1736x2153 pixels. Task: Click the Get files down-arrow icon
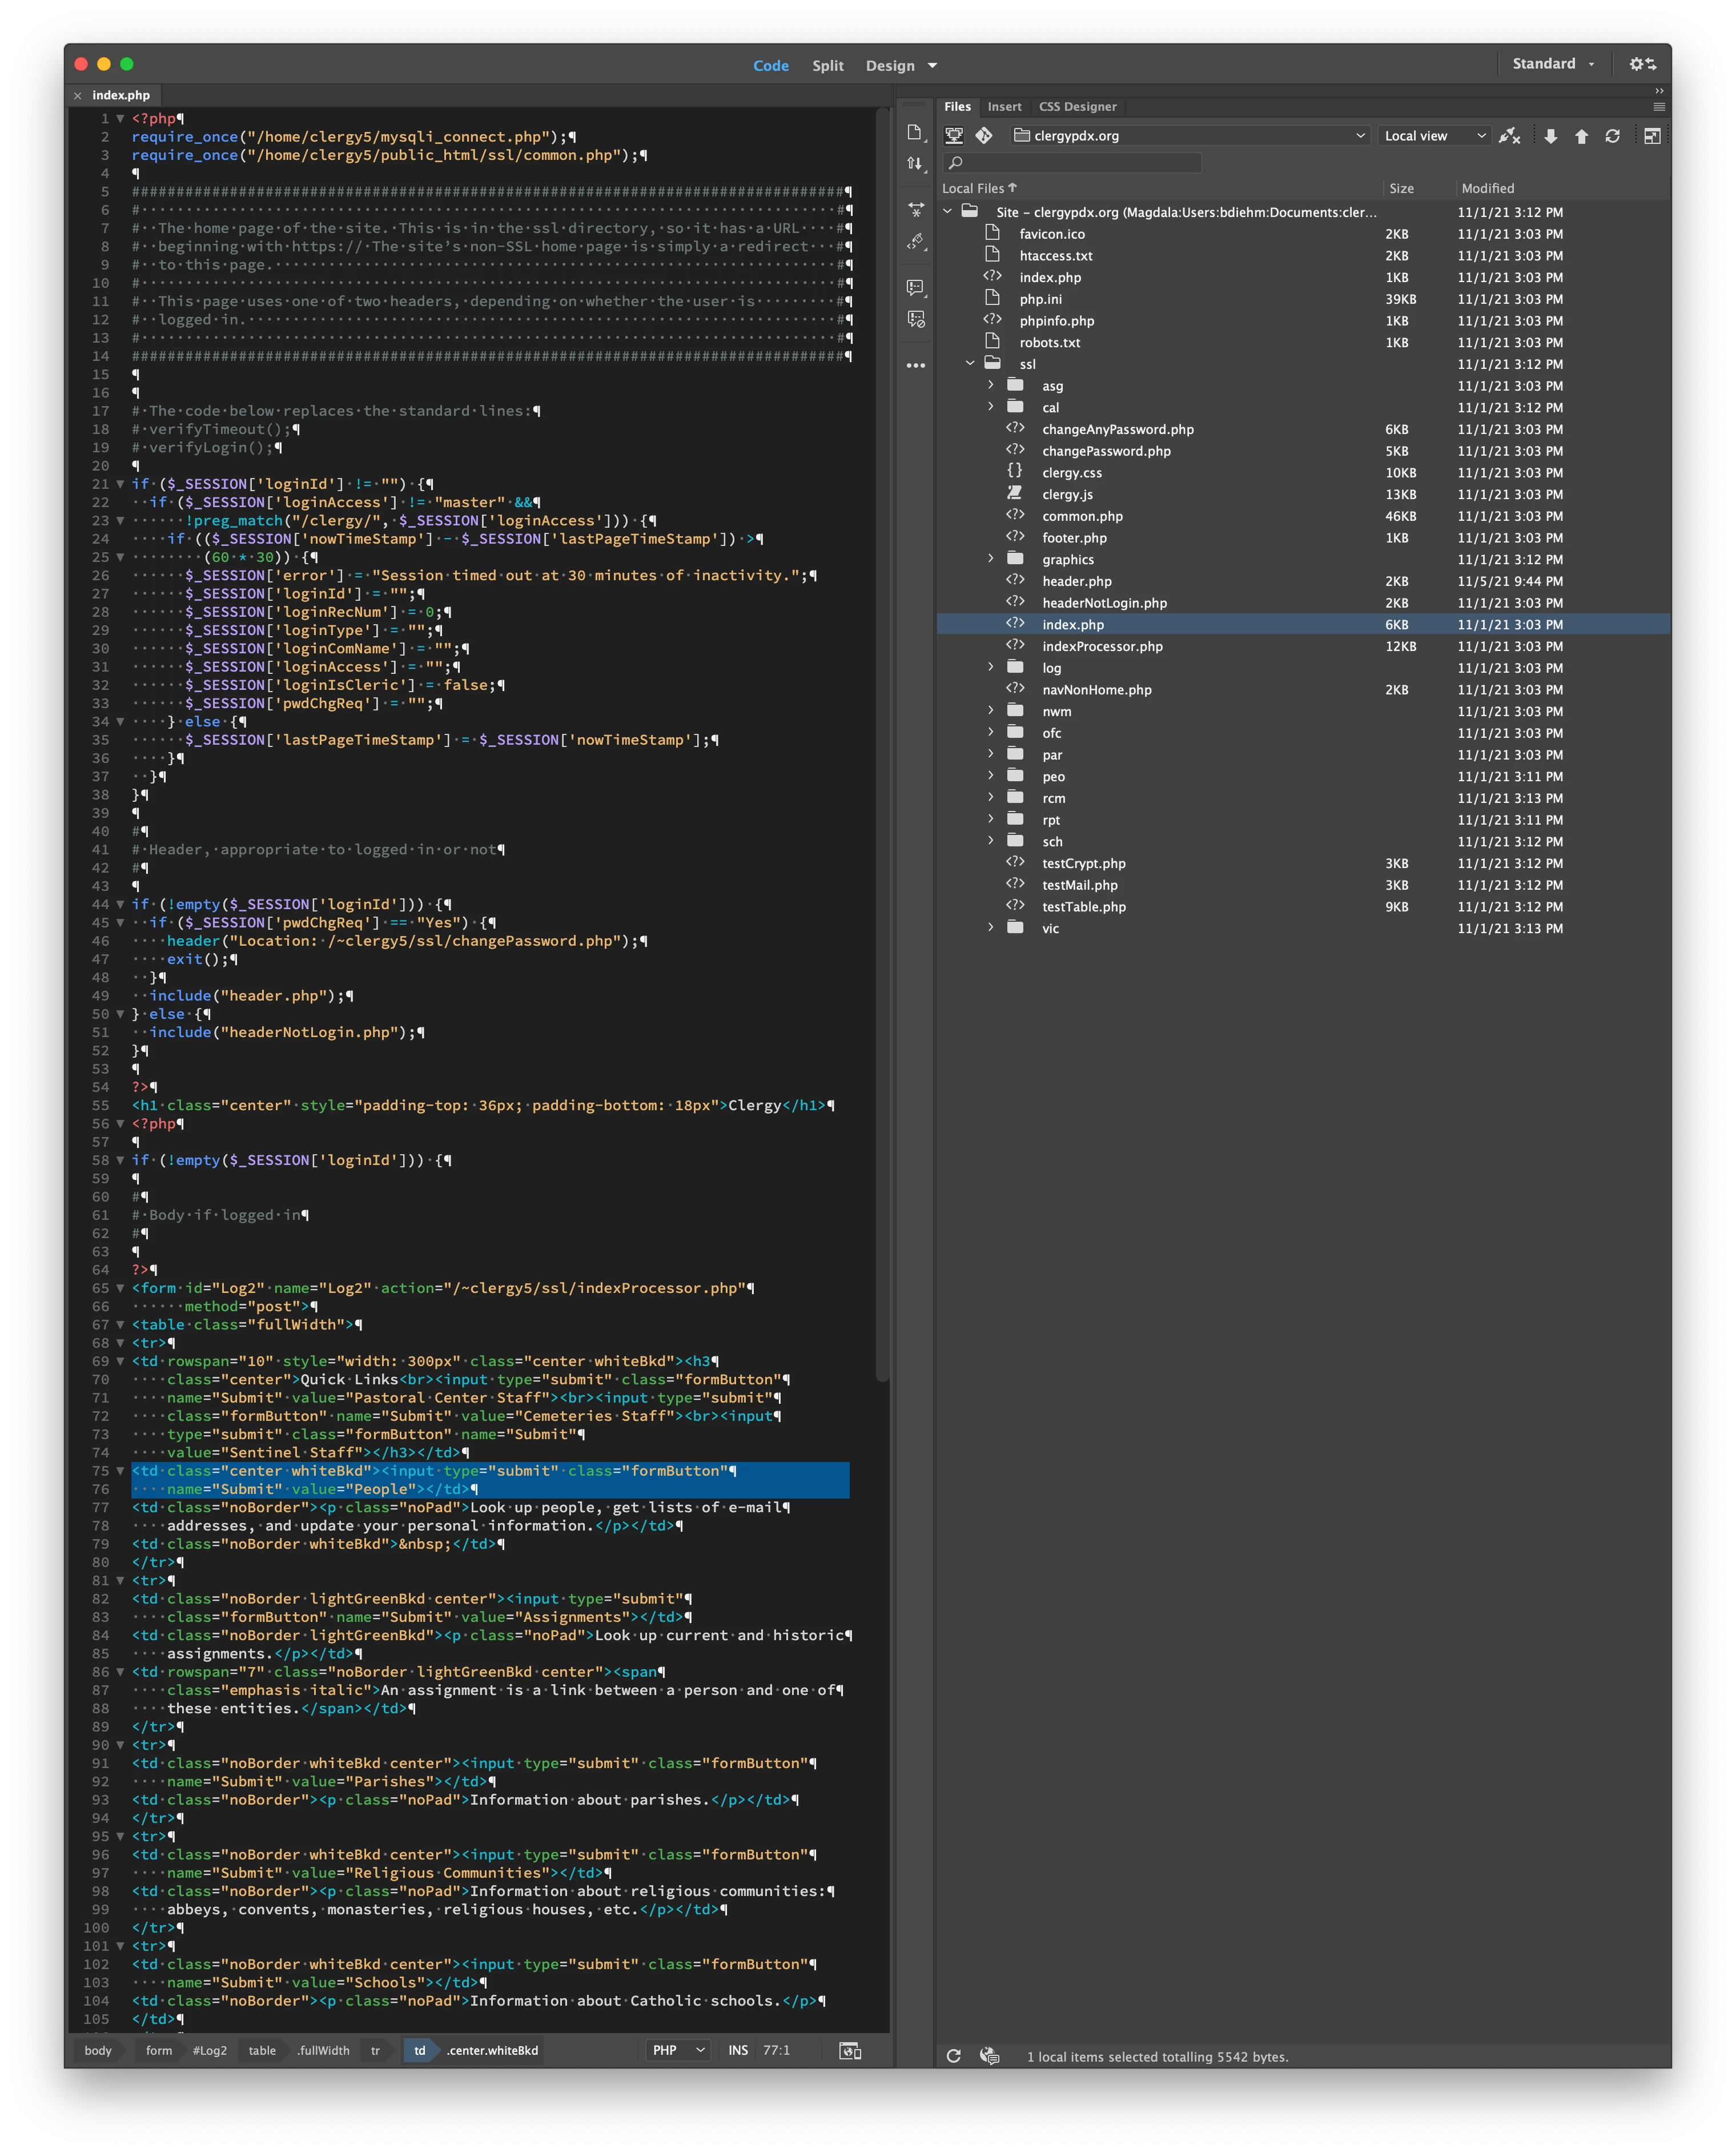1550,136
